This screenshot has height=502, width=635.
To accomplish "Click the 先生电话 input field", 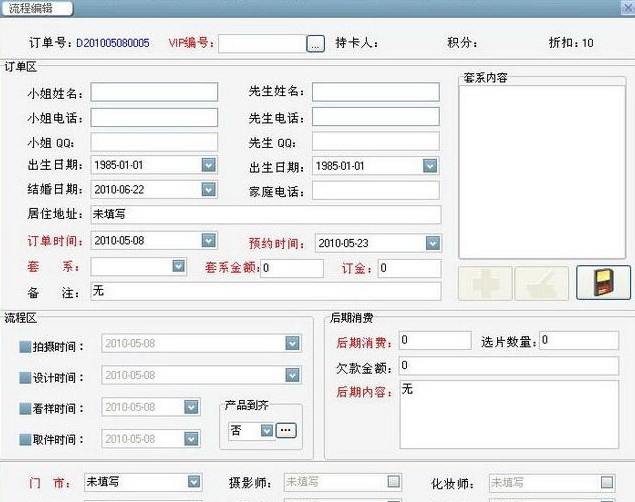I will tap(375, 117).
